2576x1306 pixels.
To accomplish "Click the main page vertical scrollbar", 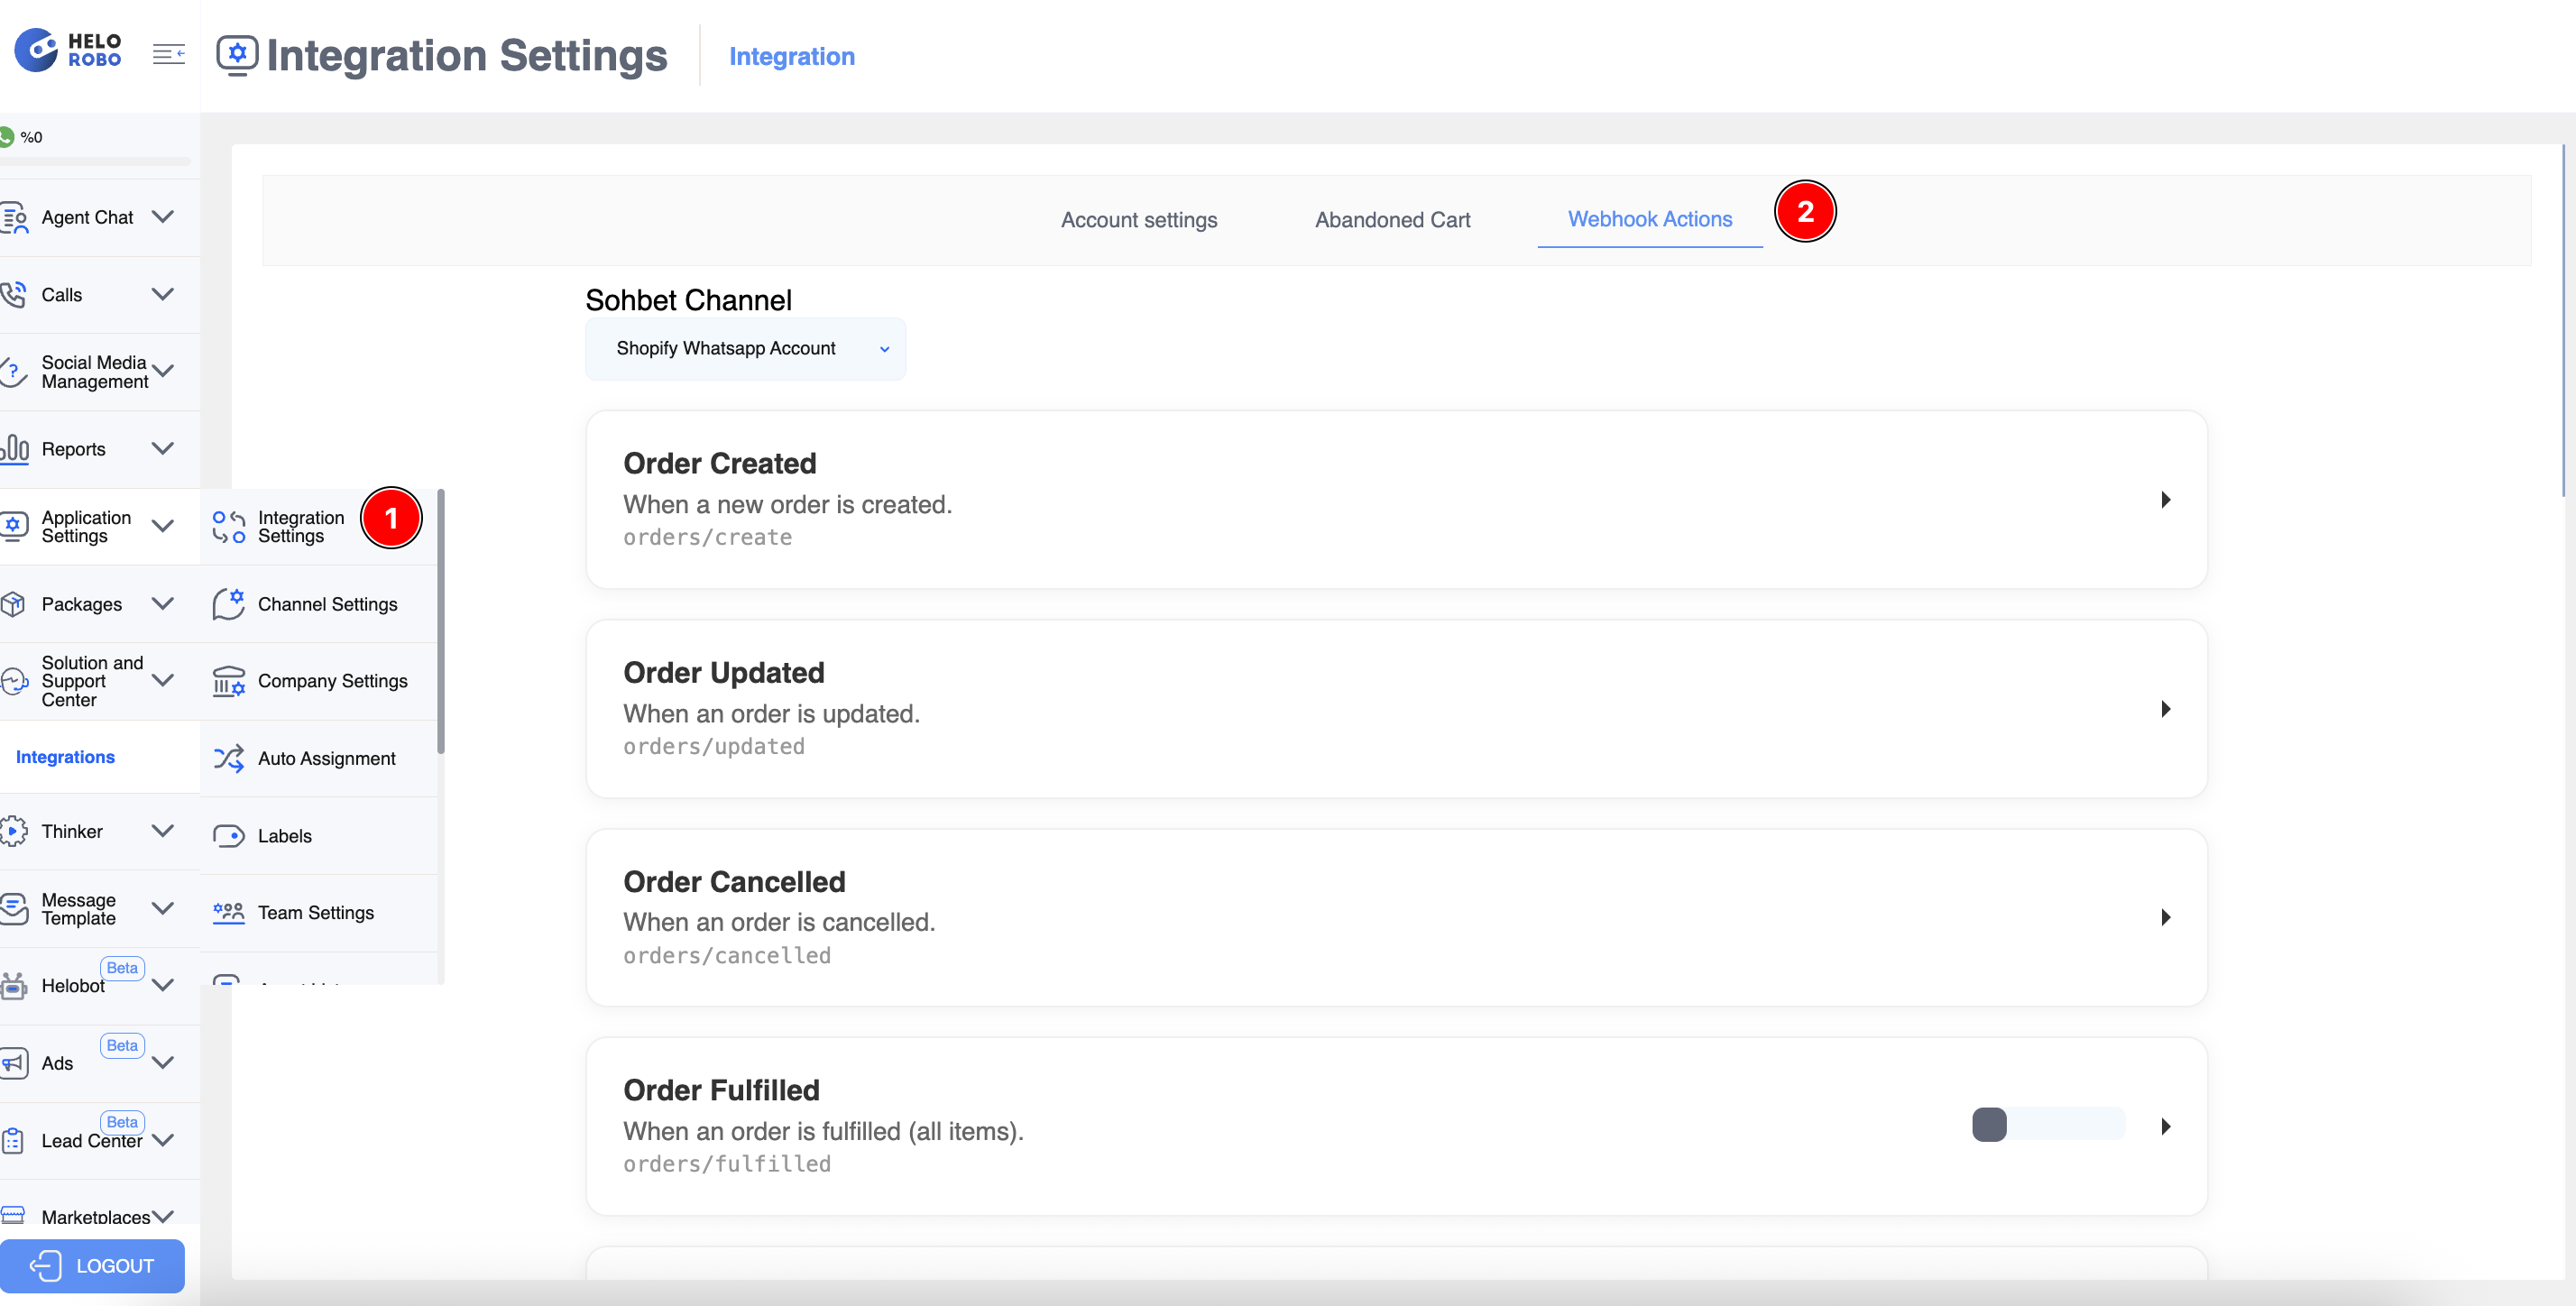I will (x=2564, y=320).
